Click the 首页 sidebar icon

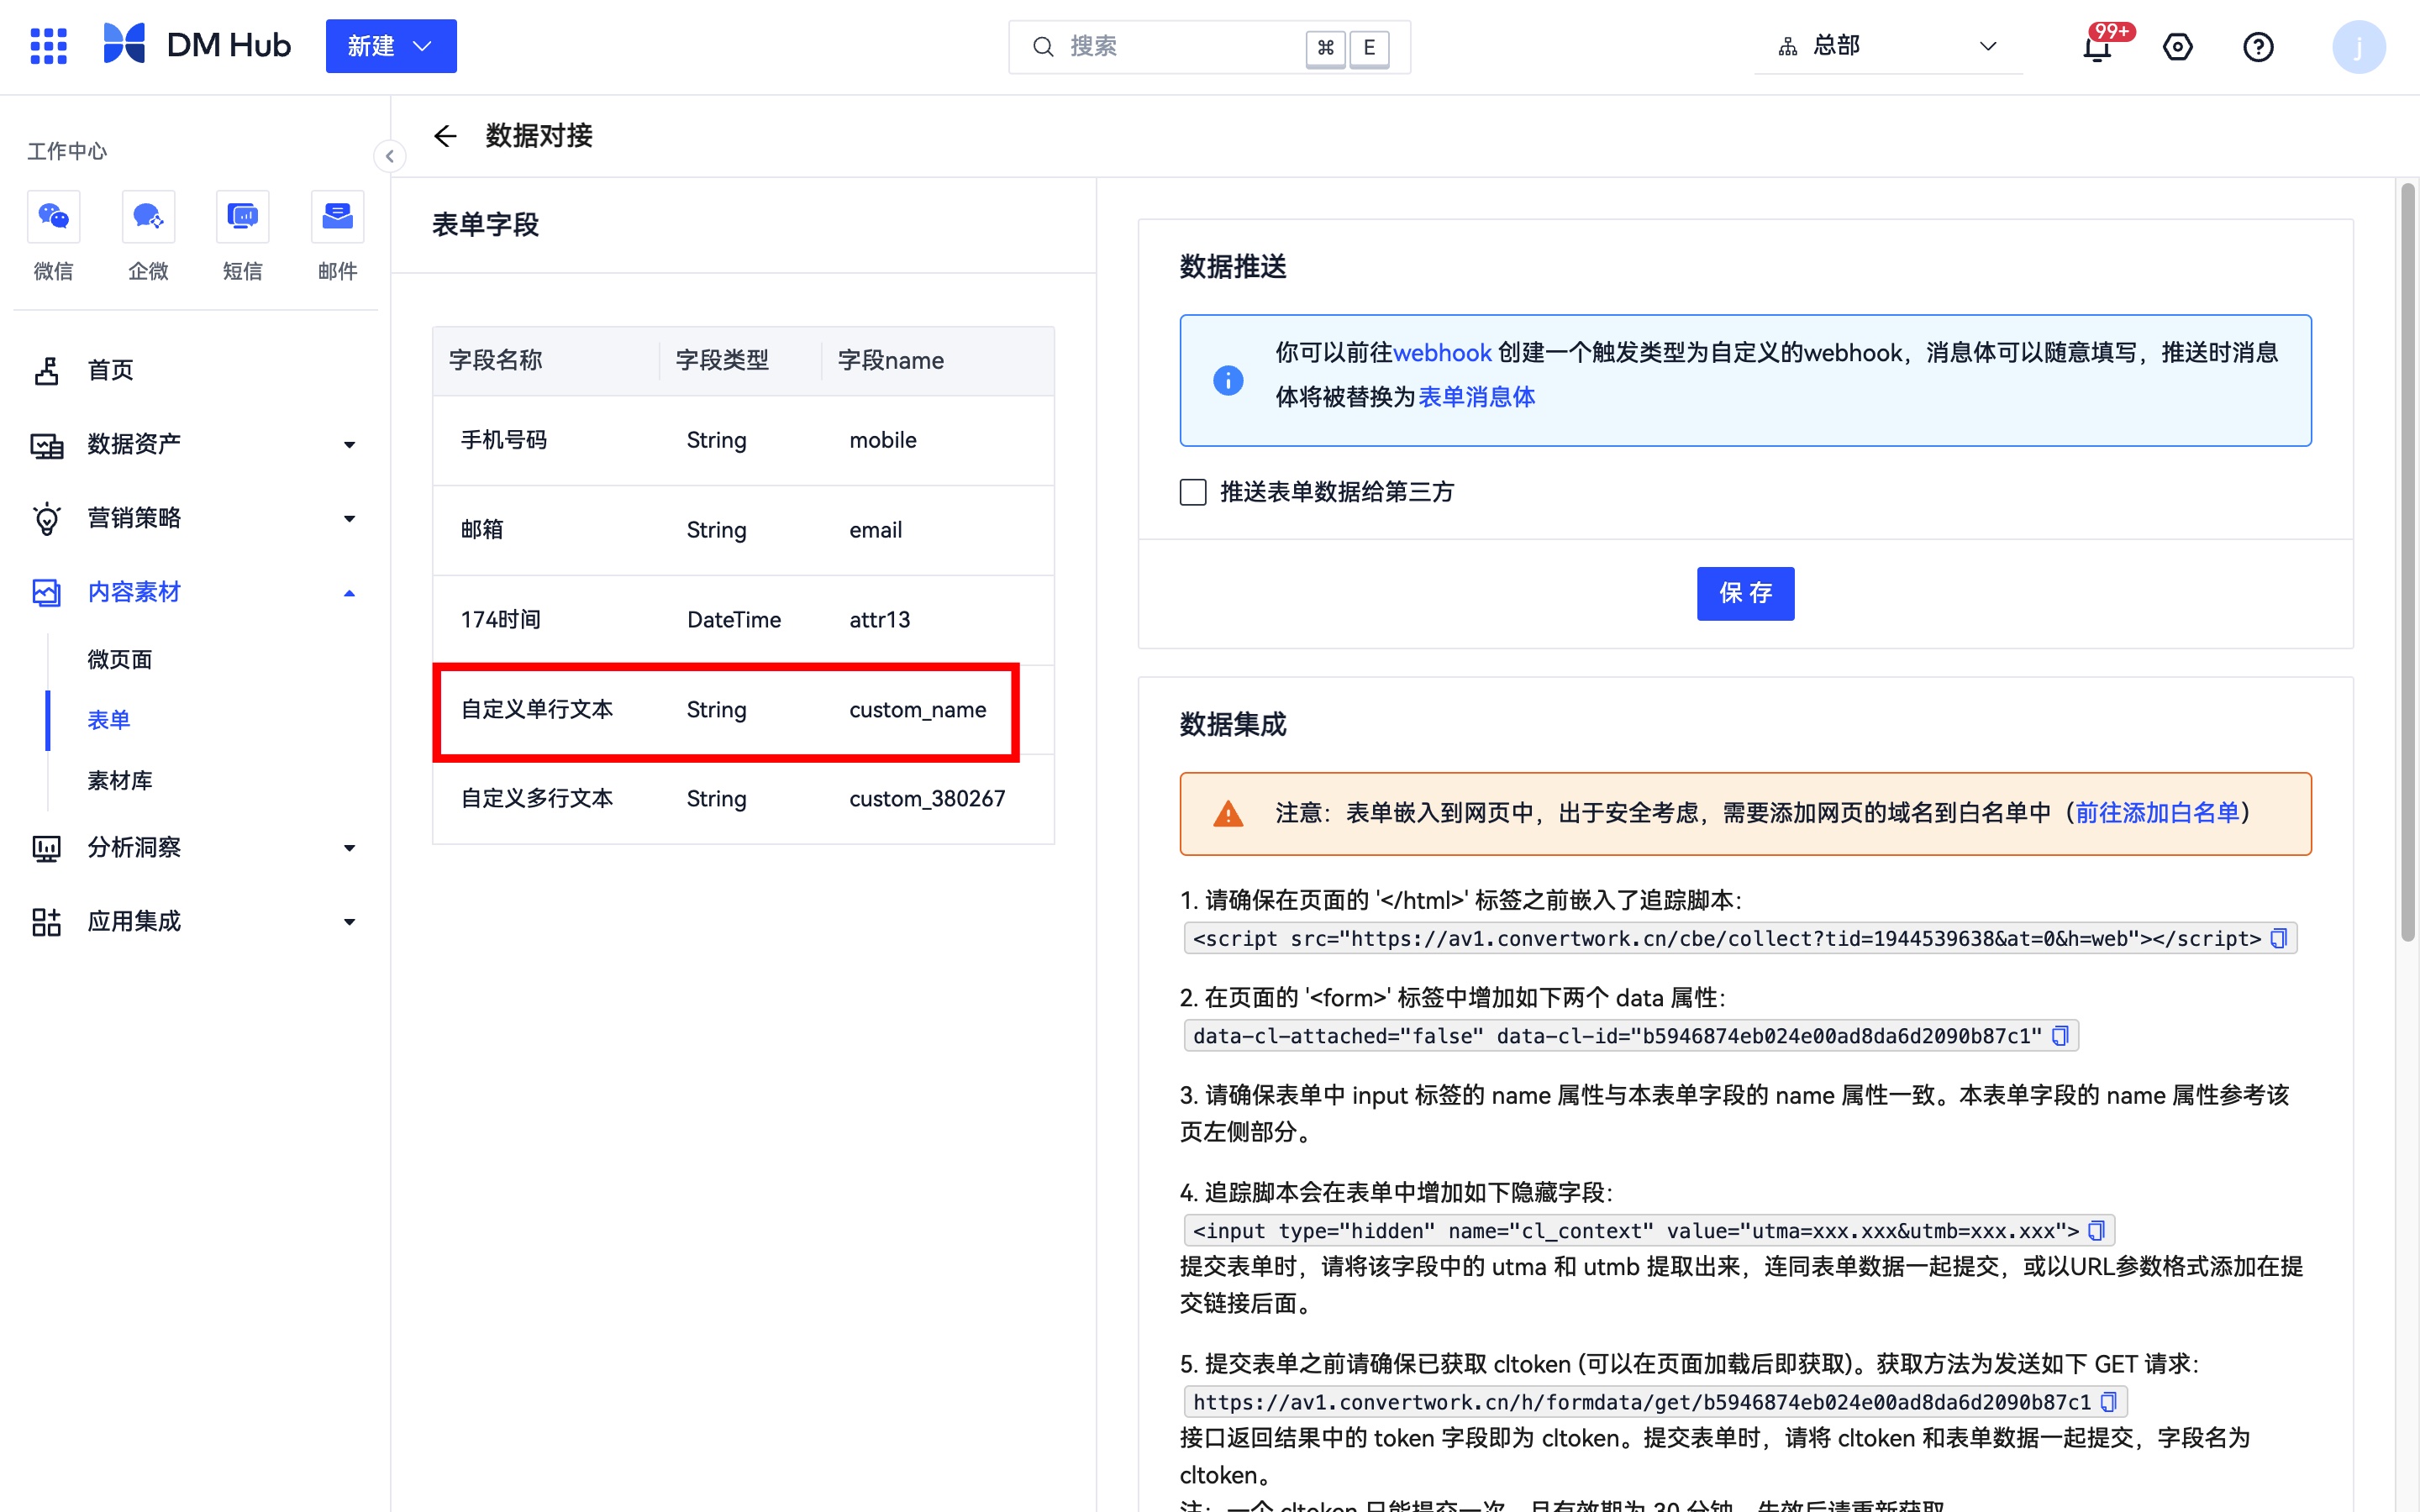pyautogui.click(x=46, y=371)
